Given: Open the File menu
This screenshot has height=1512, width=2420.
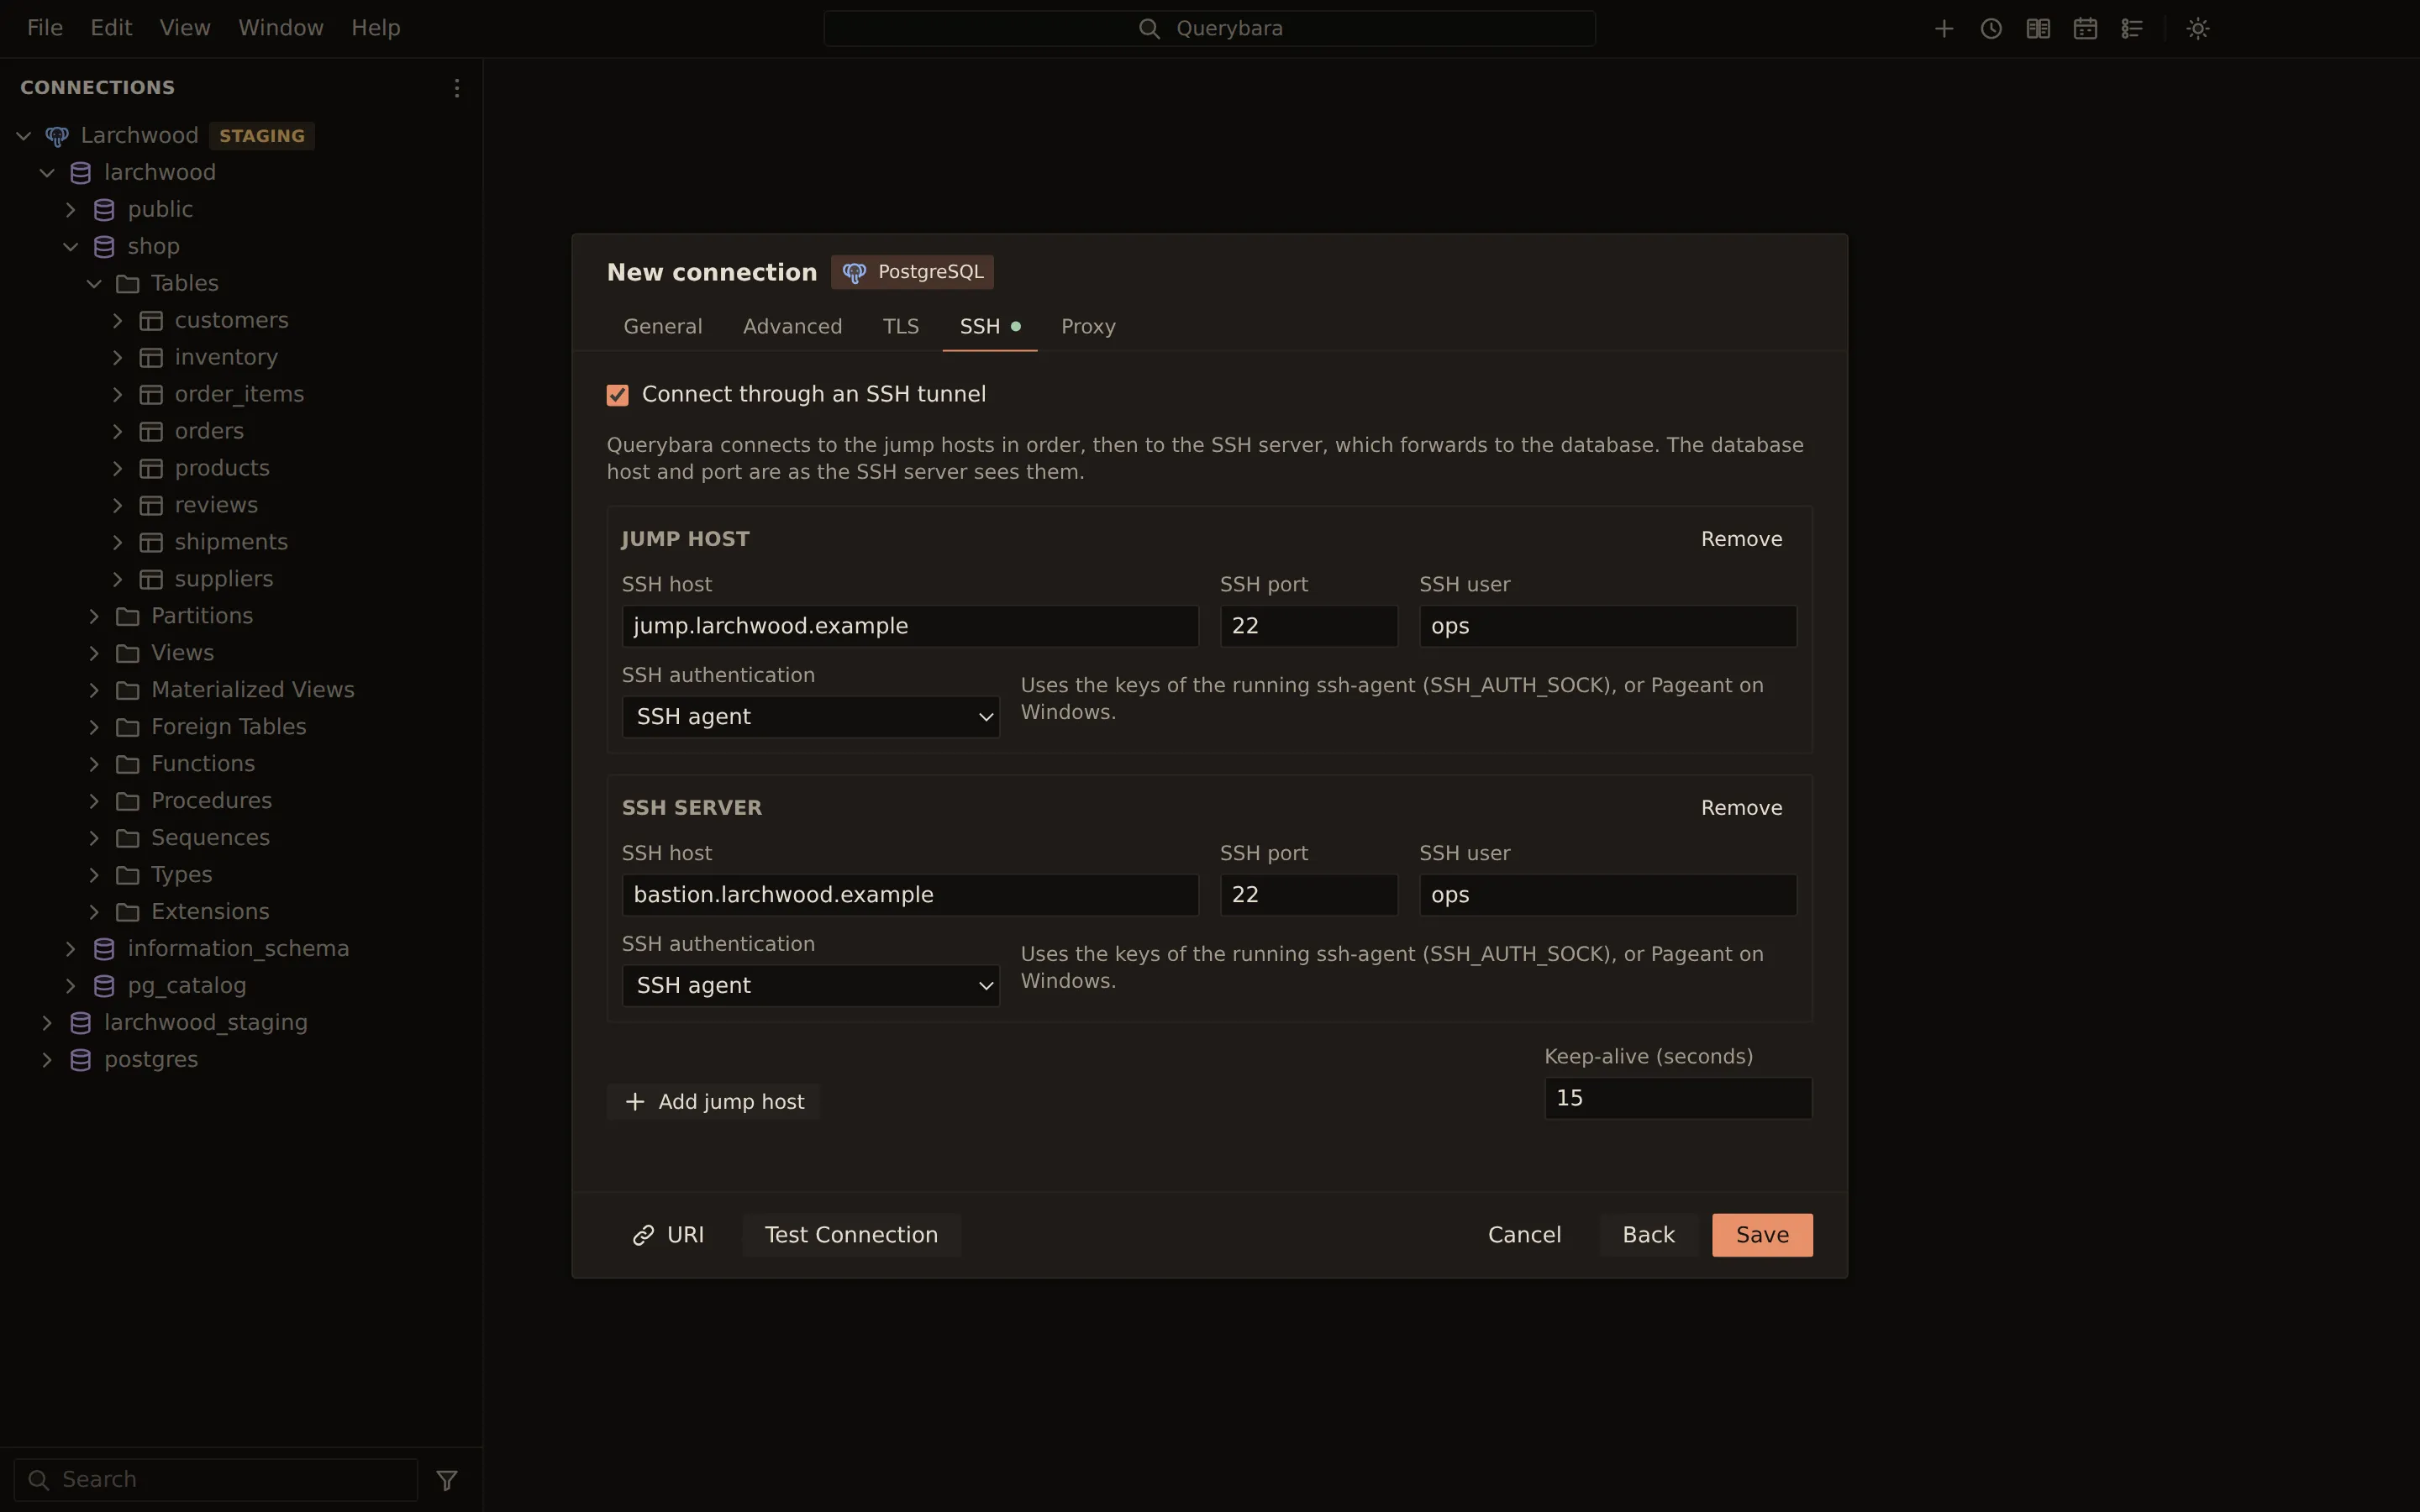Looking at the screenshot, I should point(45,28).
